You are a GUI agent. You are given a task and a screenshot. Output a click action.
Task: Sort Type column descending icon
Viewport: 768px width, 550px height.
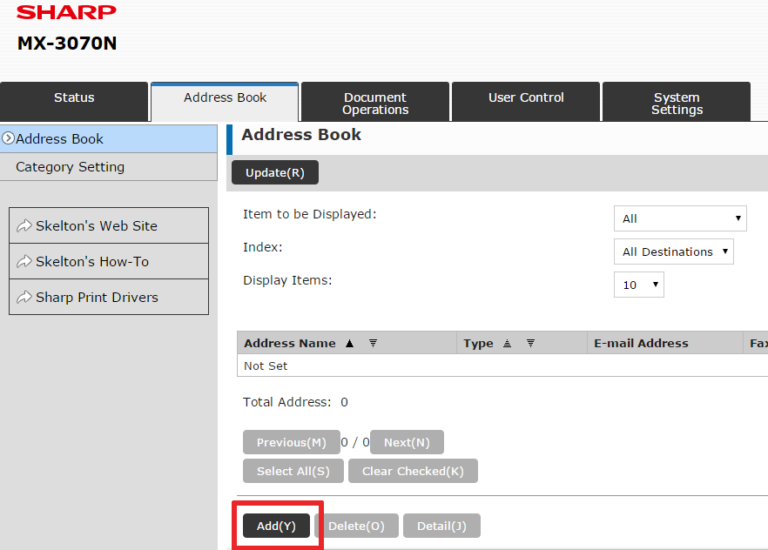[x=530, y=343]
